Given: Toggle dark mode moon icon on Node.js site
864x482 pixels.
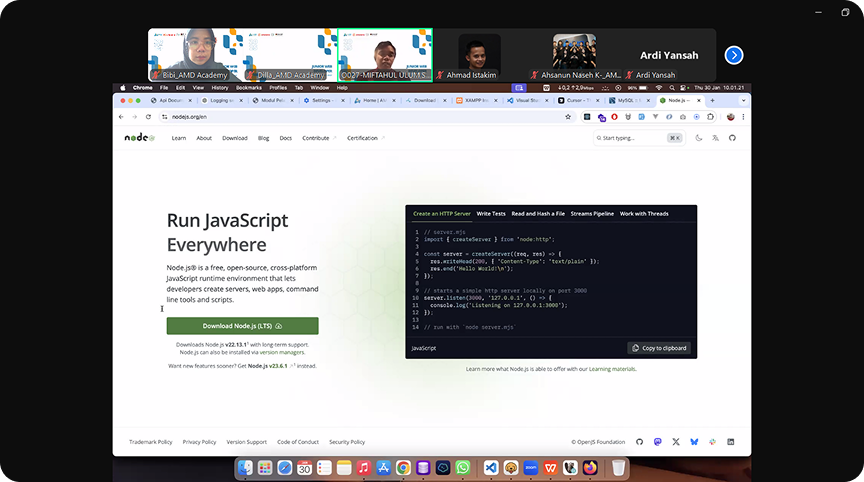Looking at the screenshot, I should [699, 138].
